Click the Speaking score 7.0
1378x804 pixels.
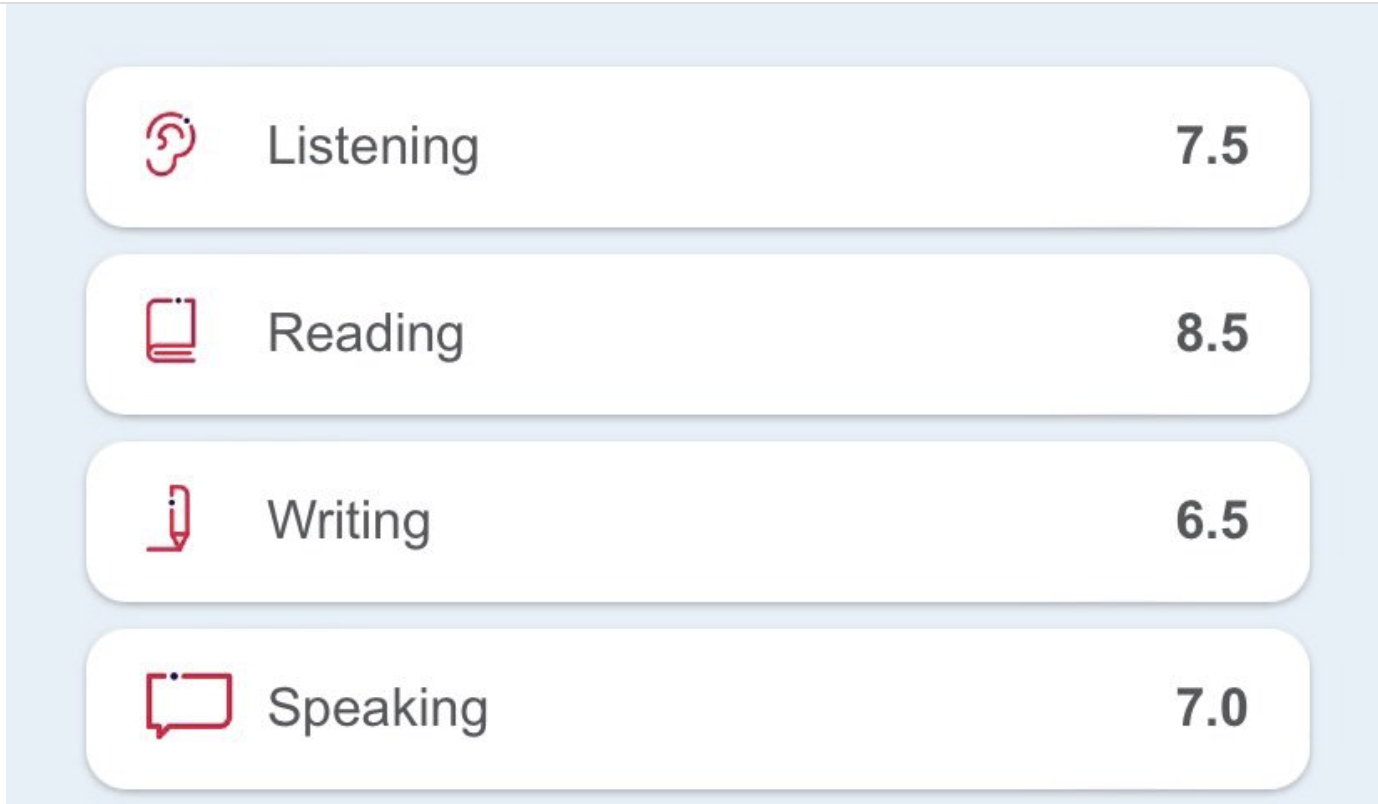[1212, 708]
